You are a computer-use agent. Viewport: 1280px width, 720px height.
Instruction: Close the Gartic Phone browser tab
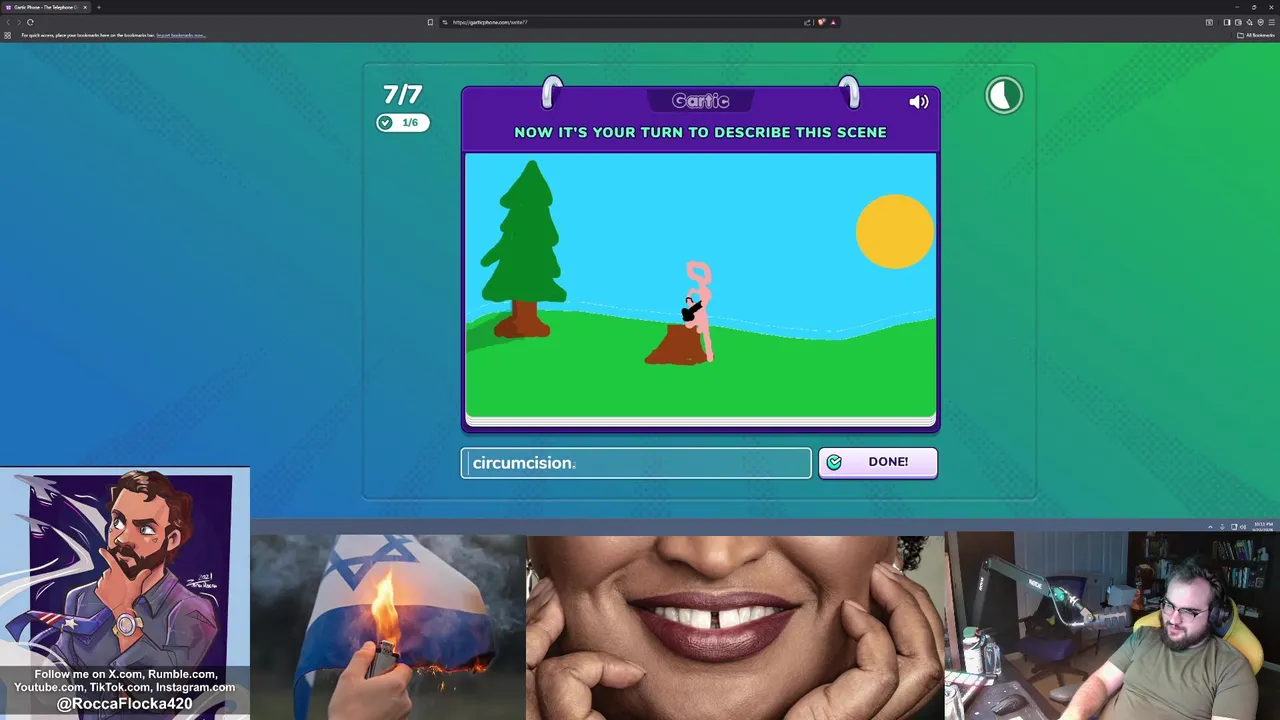click(85, 7)
